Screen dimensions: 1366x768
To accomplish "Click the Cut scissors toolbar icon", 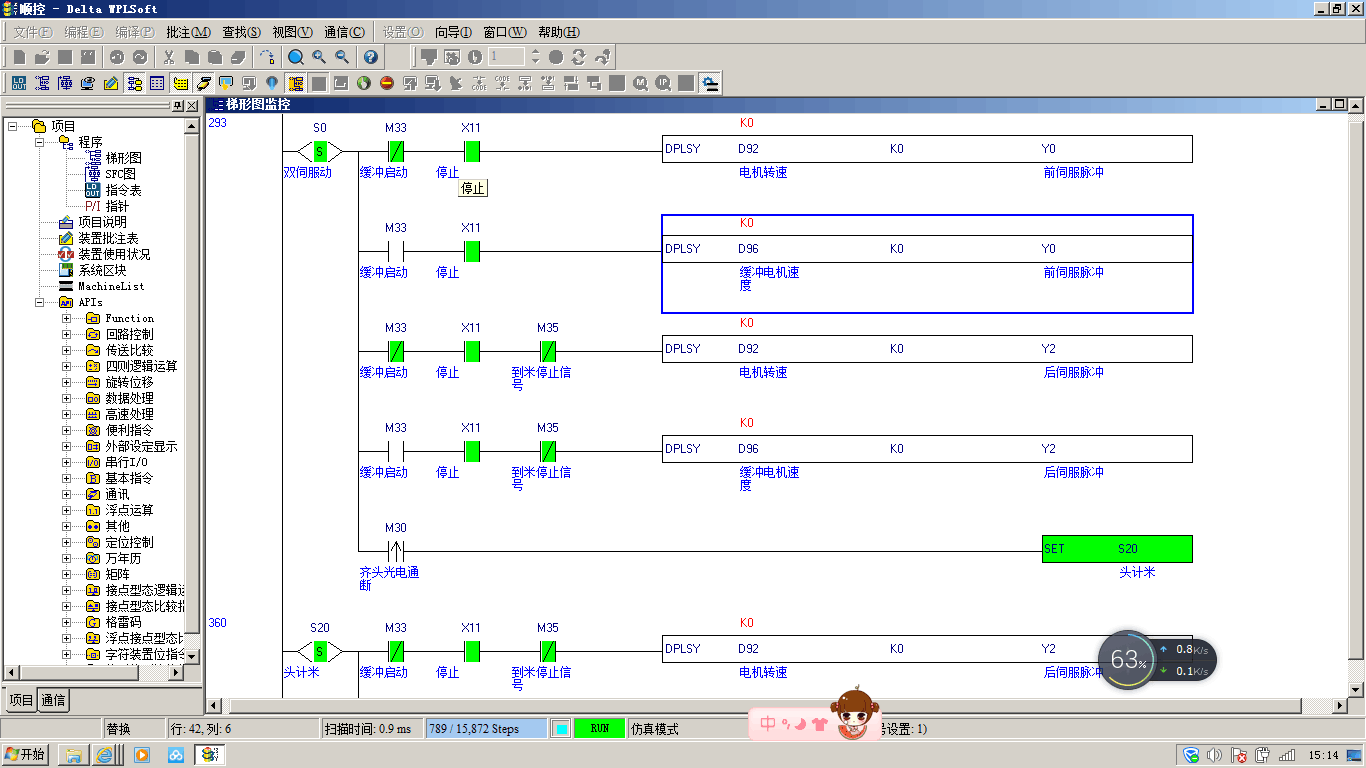I will pos(169,57).
